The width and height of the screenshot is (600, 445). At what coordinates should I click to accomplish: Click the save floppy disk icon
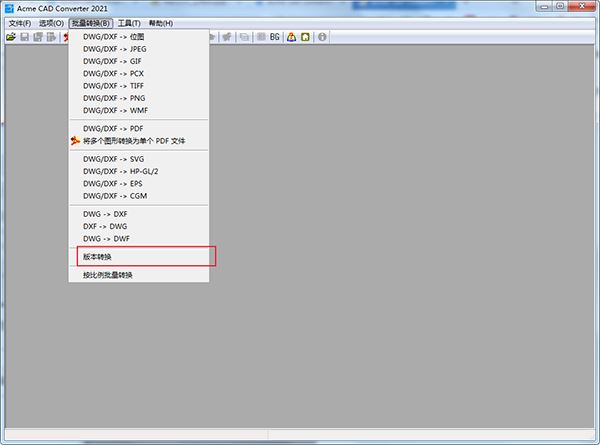pos(24,37)
